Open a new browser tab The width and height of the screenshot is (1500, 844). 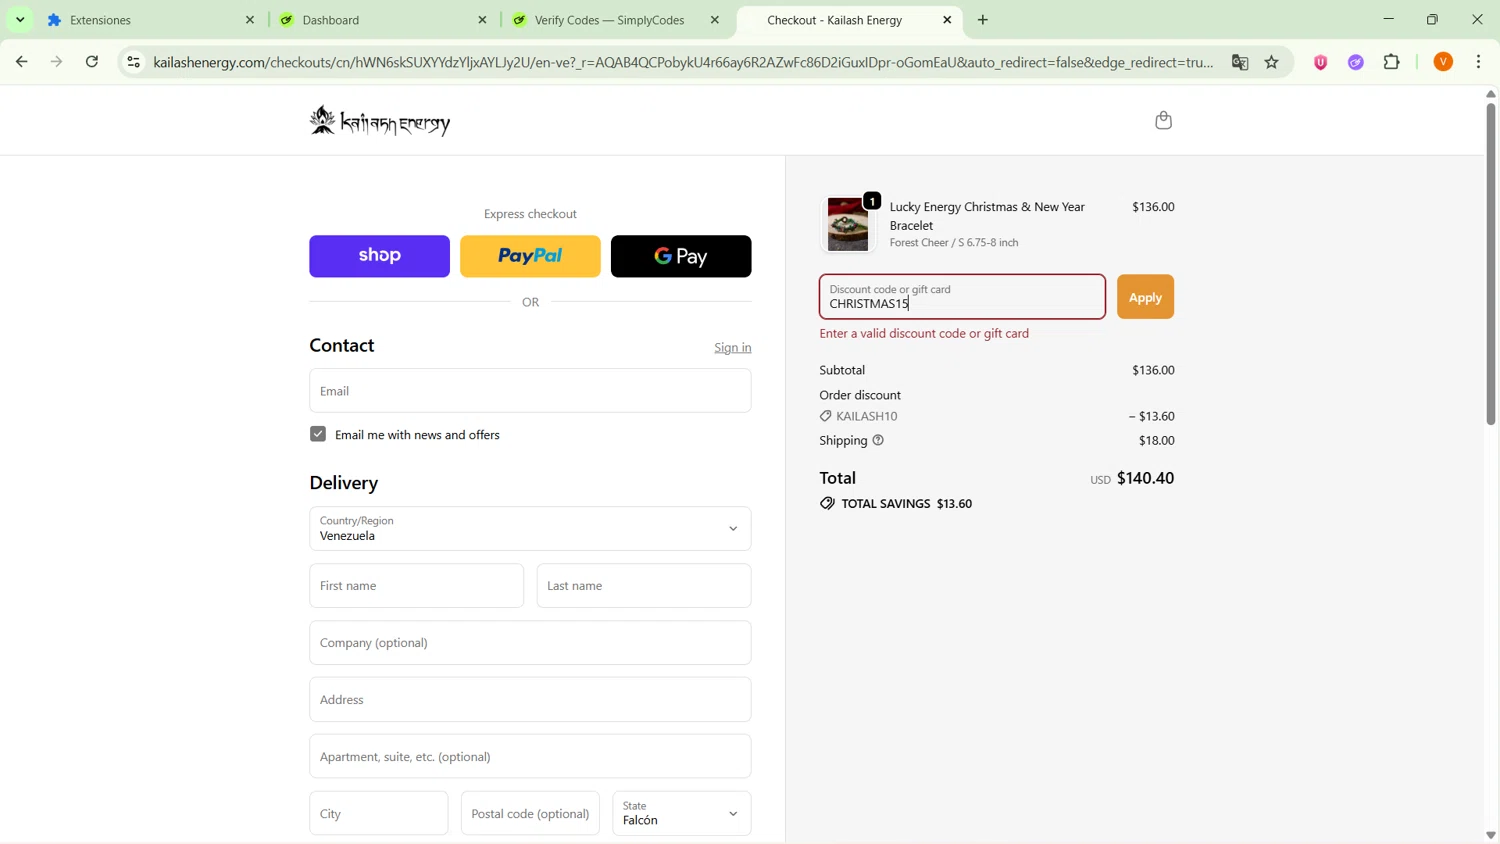[983, 20]
